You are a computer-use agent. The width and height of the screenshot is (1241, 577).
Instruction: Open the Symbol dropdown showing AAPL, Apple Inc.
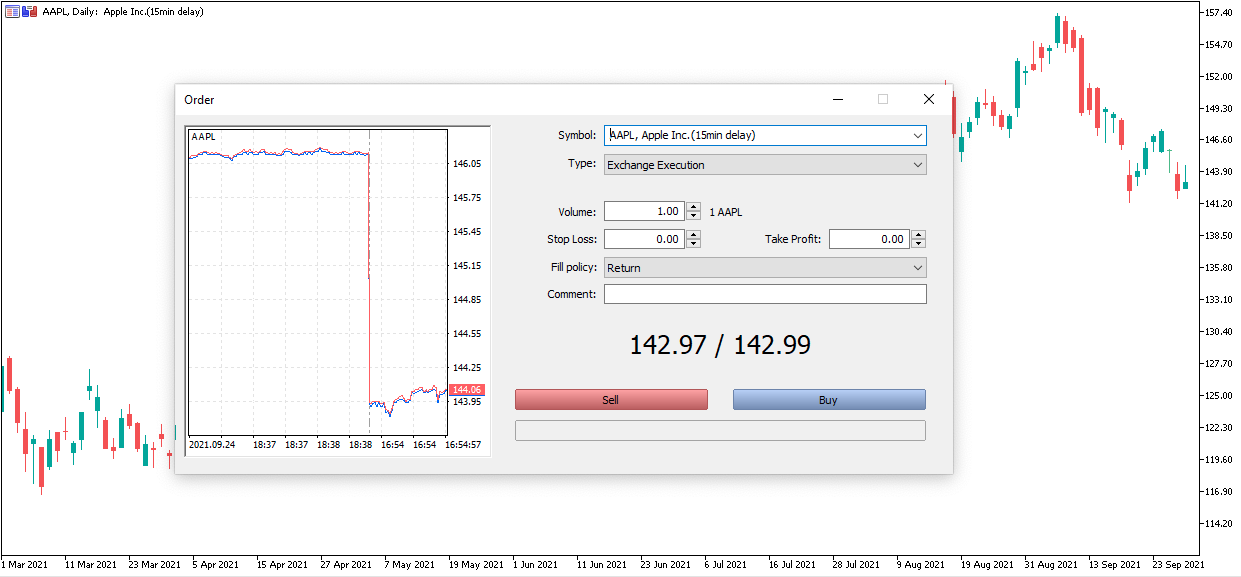point(765,135)
